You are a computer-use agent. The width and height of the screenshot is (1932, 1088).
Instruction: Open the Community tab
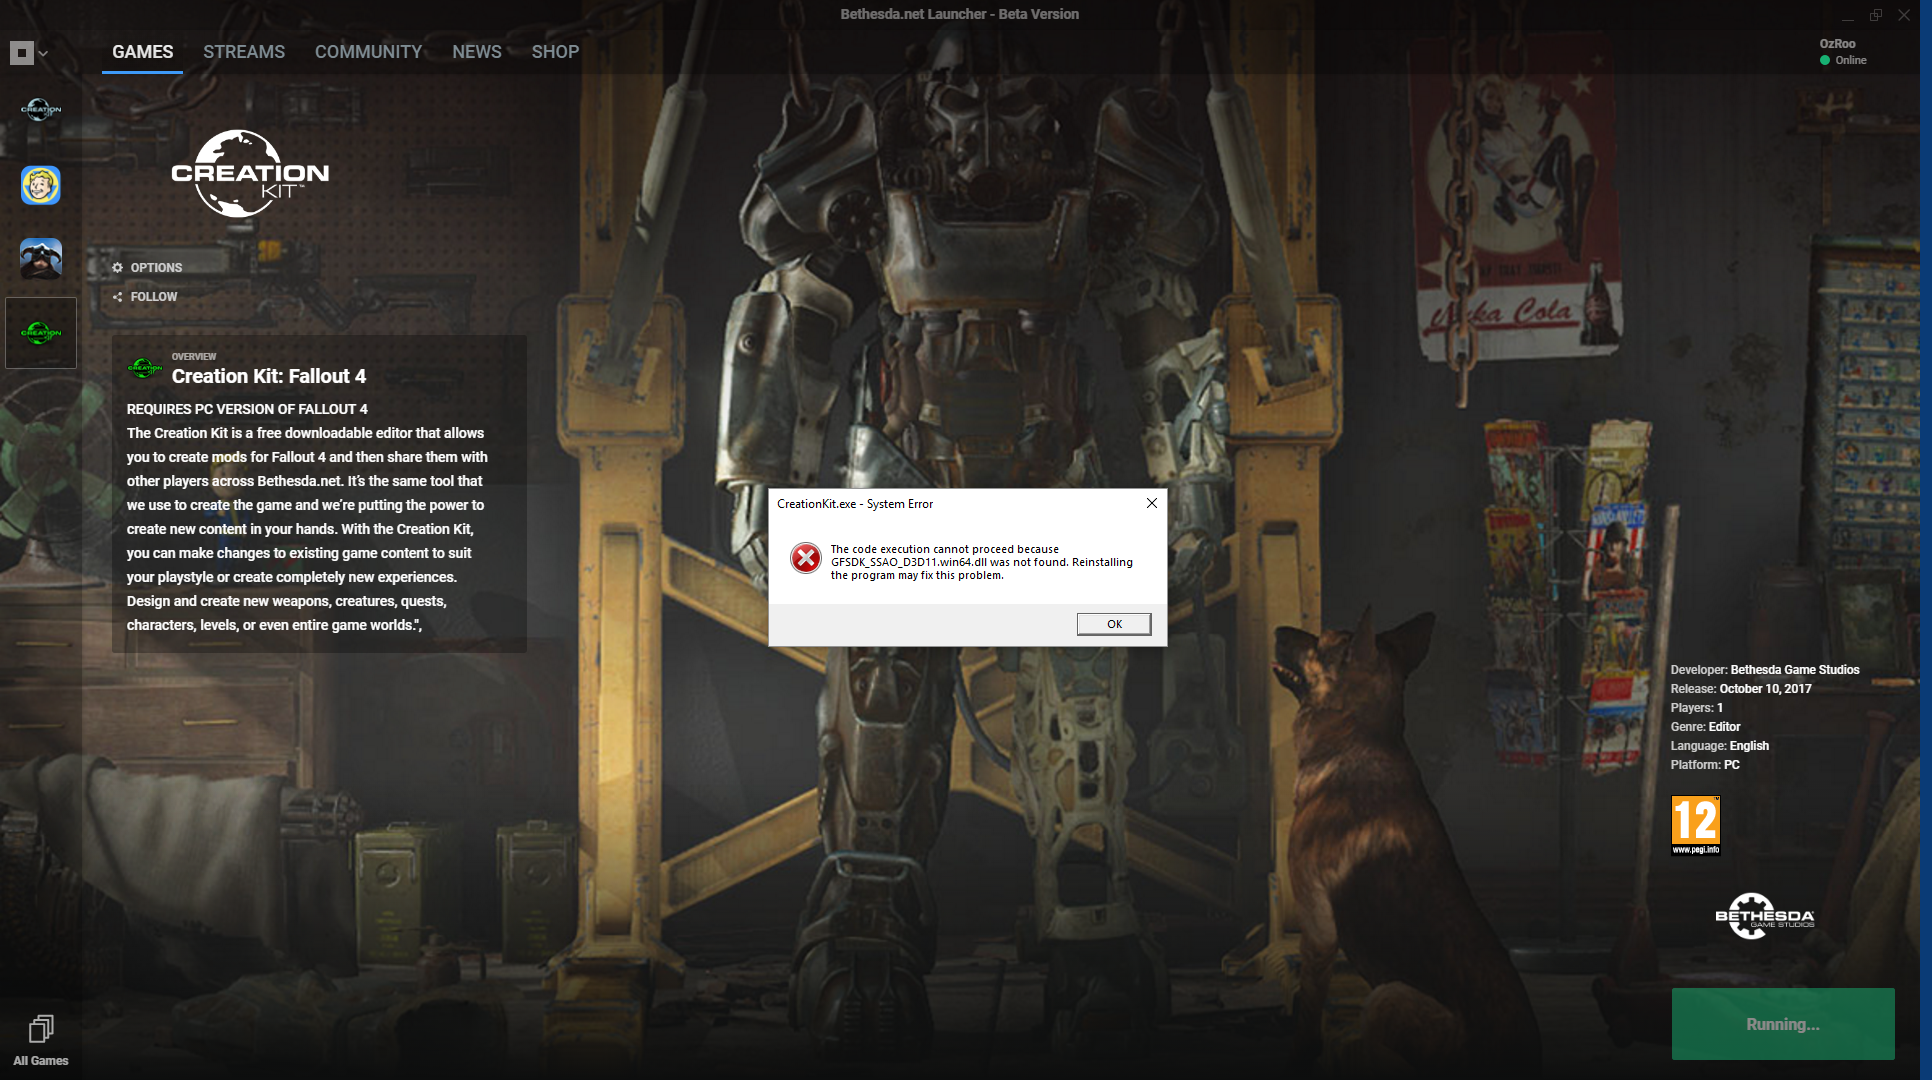[x=368, y=52]
